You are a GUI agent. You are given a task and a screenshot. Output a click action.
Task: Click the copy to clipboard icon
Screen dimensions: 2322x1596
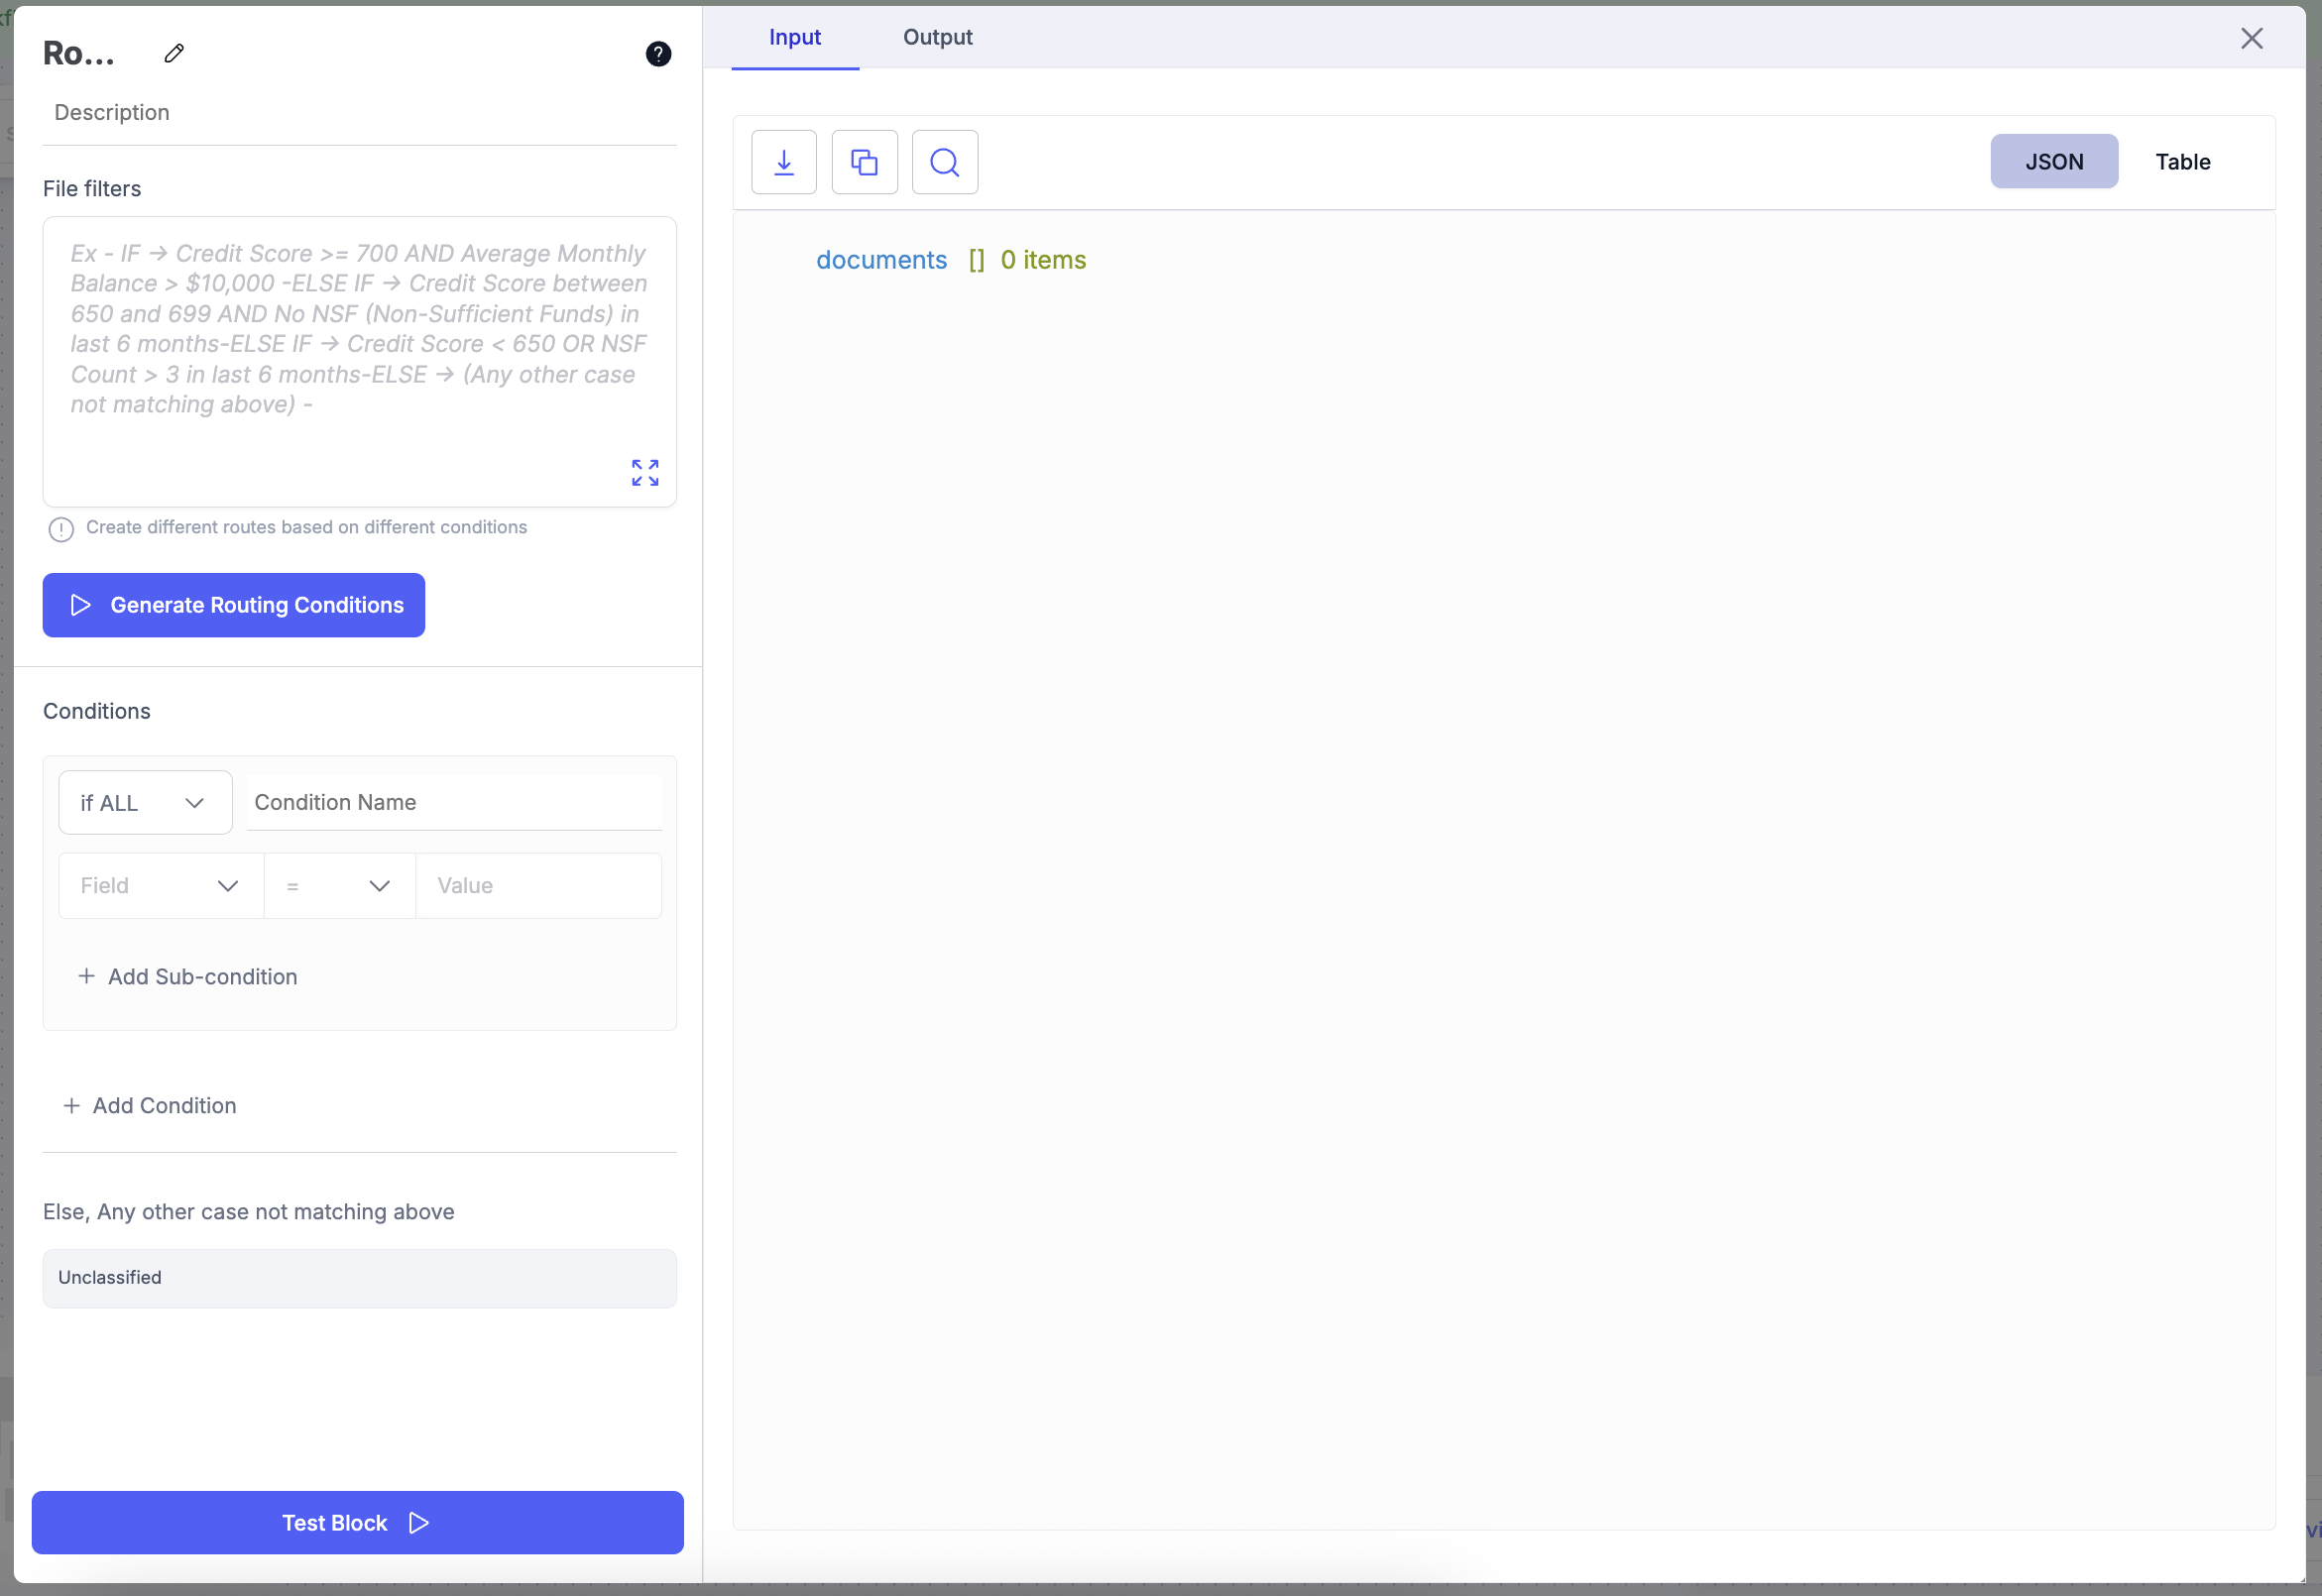tap(864, 162)
